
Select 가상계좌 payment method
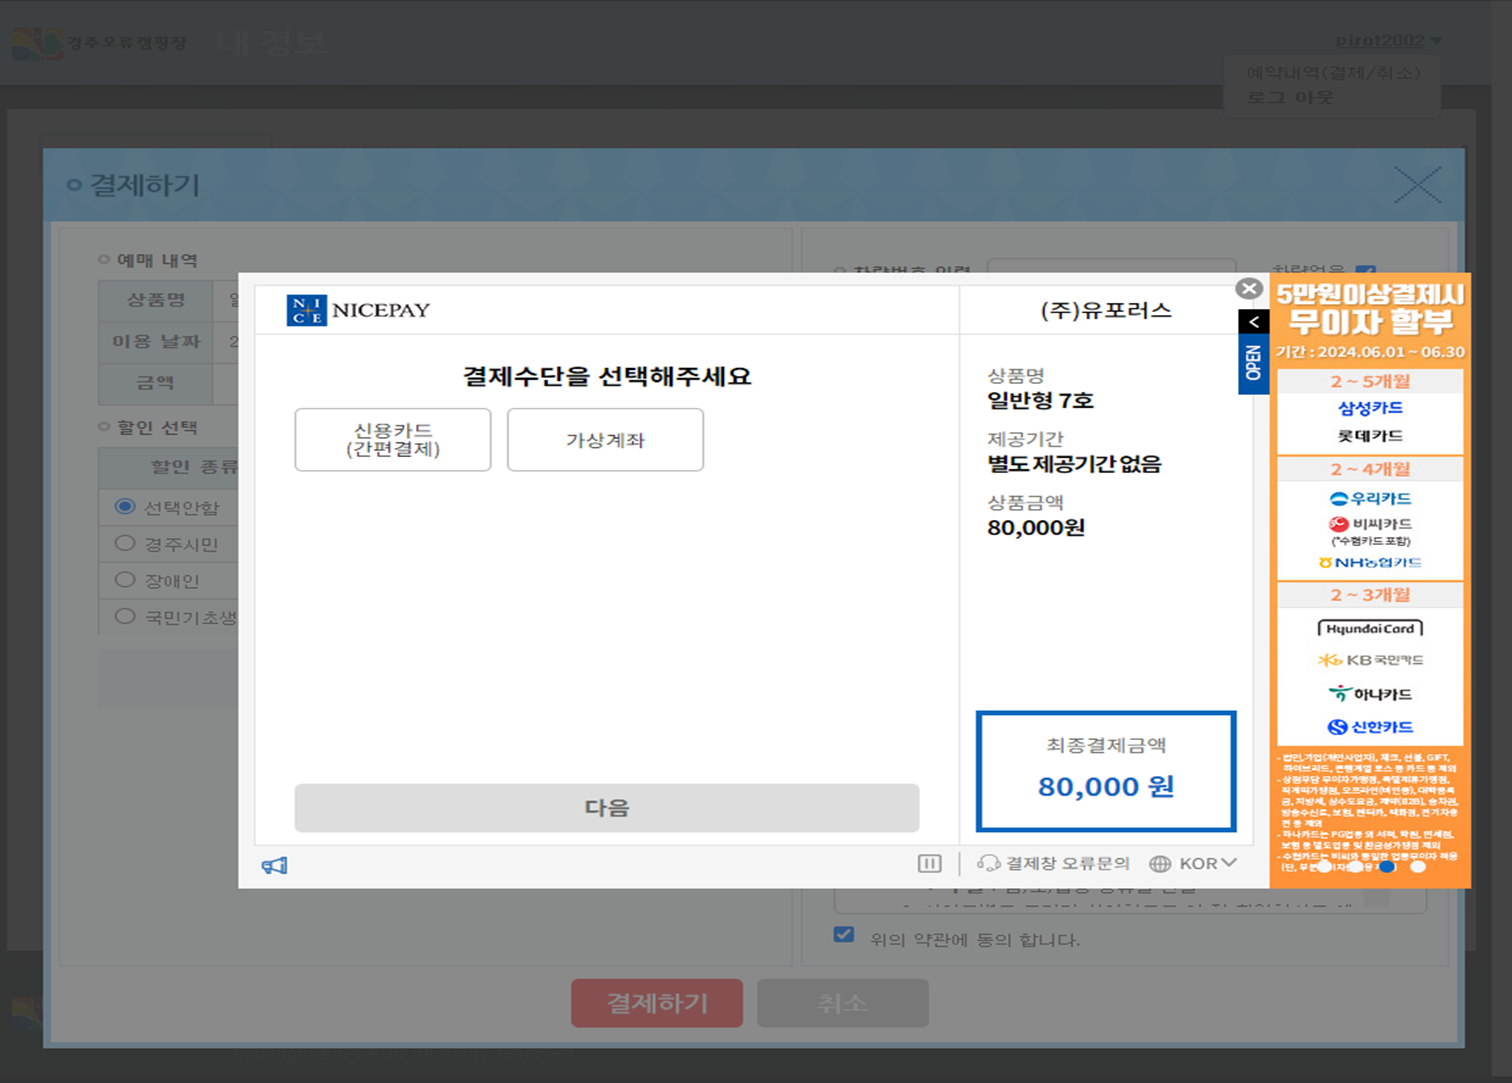605,440
